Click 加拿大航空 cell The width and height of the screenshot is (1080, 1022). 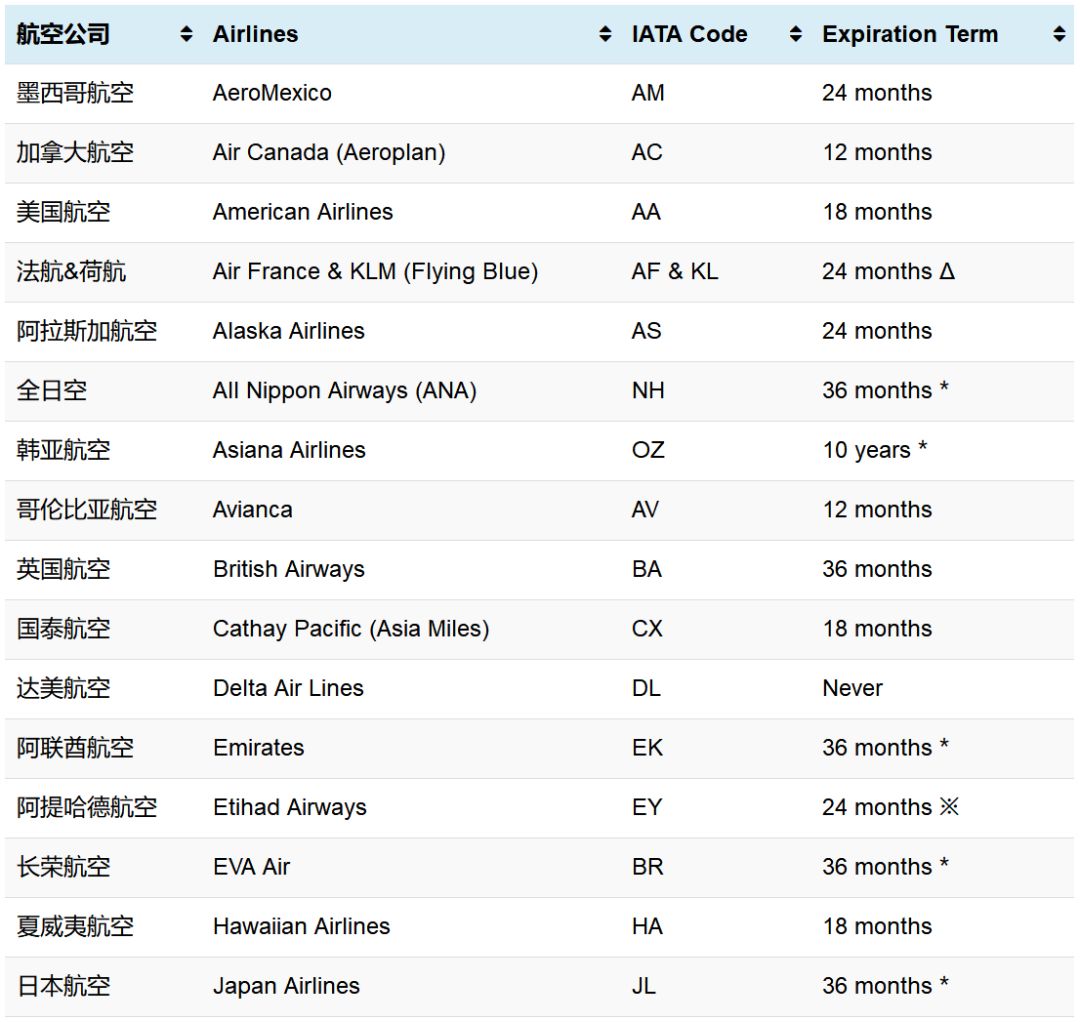pyautogui.click(x=75, y=152)
